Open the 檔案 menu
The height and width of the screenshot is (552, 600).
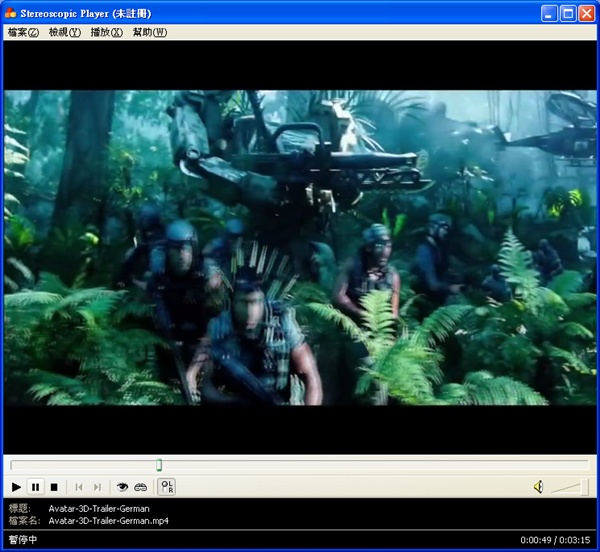click(23, 32)
